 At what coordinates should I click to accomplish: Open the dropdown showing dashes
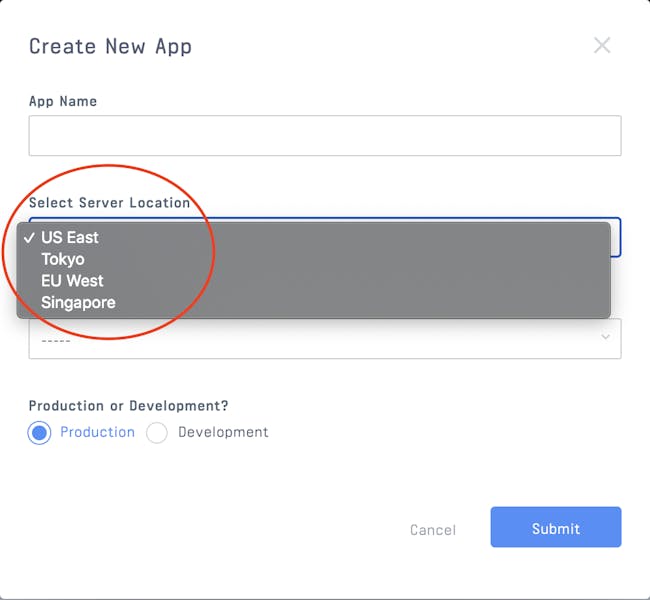coord(325,339)
